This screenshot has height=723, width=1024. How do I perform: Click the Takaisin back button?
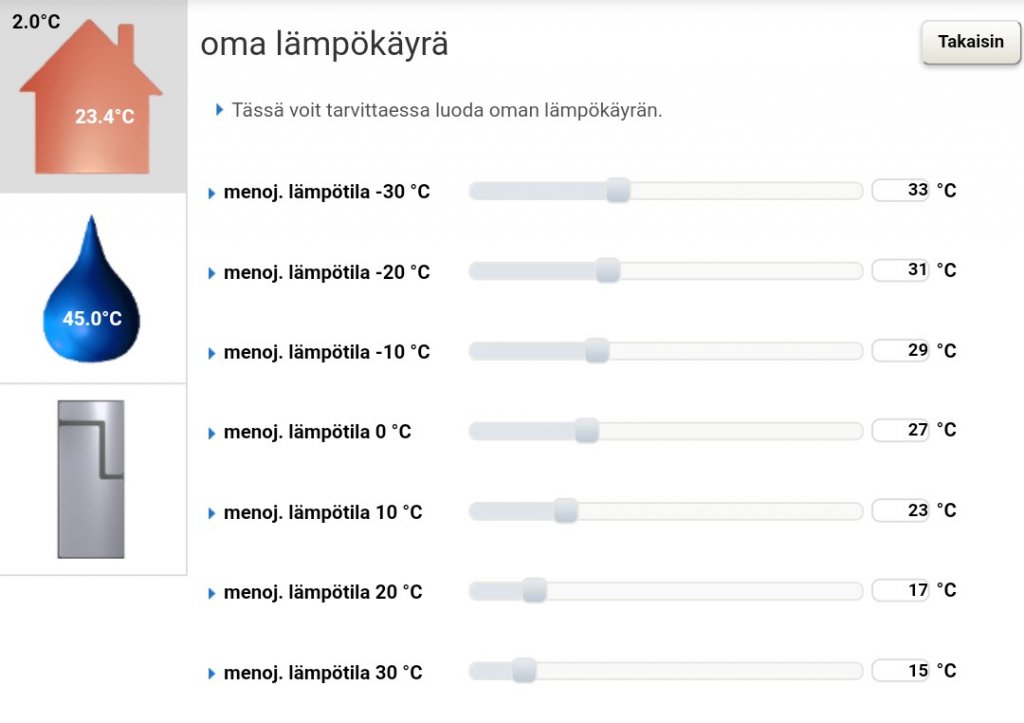coord(970,43)
